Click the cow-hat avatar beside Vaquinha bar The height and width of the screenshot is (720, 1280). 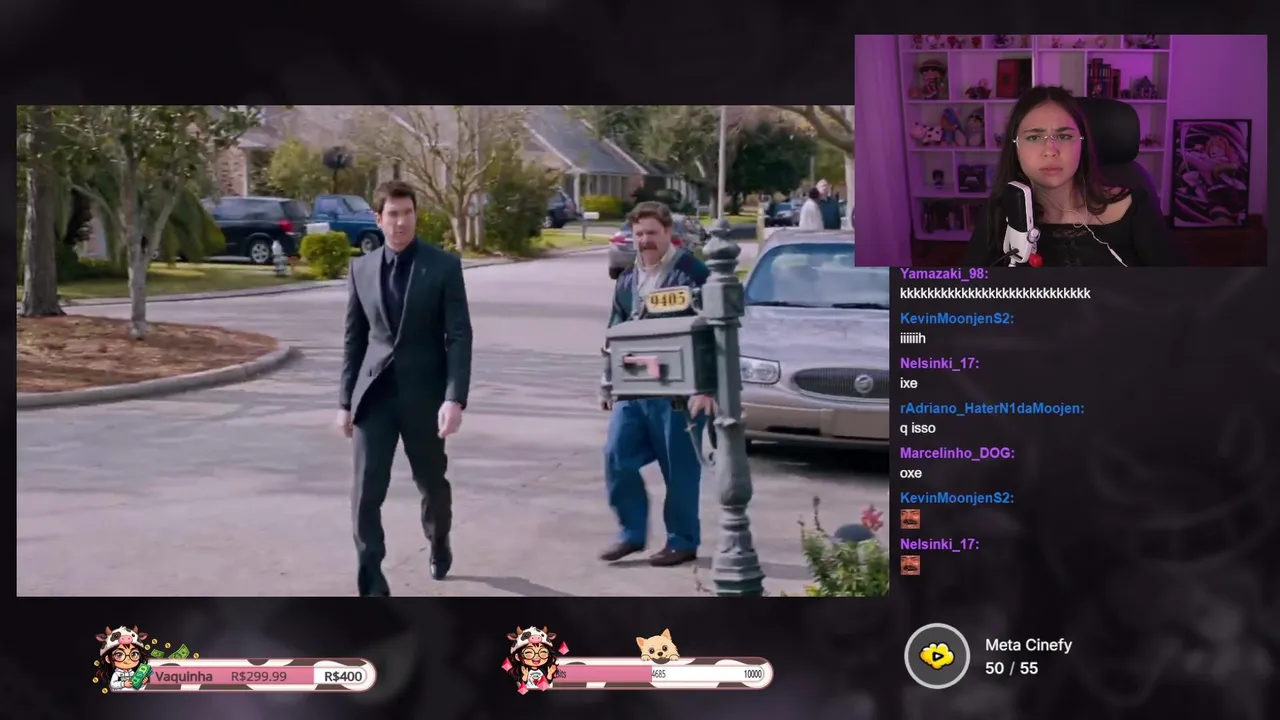121,658
